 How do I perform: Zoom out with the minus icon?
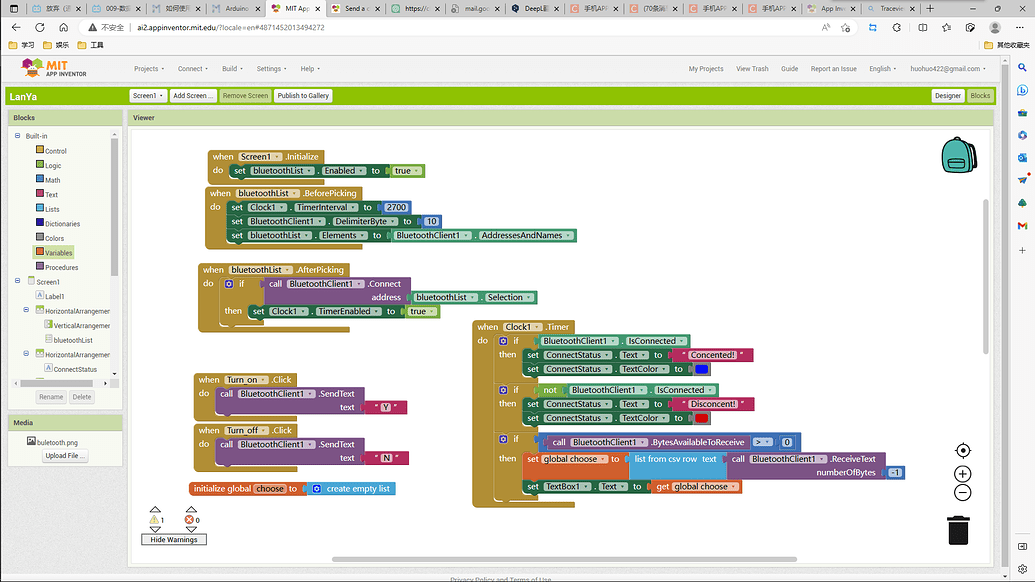coord(962,492)
